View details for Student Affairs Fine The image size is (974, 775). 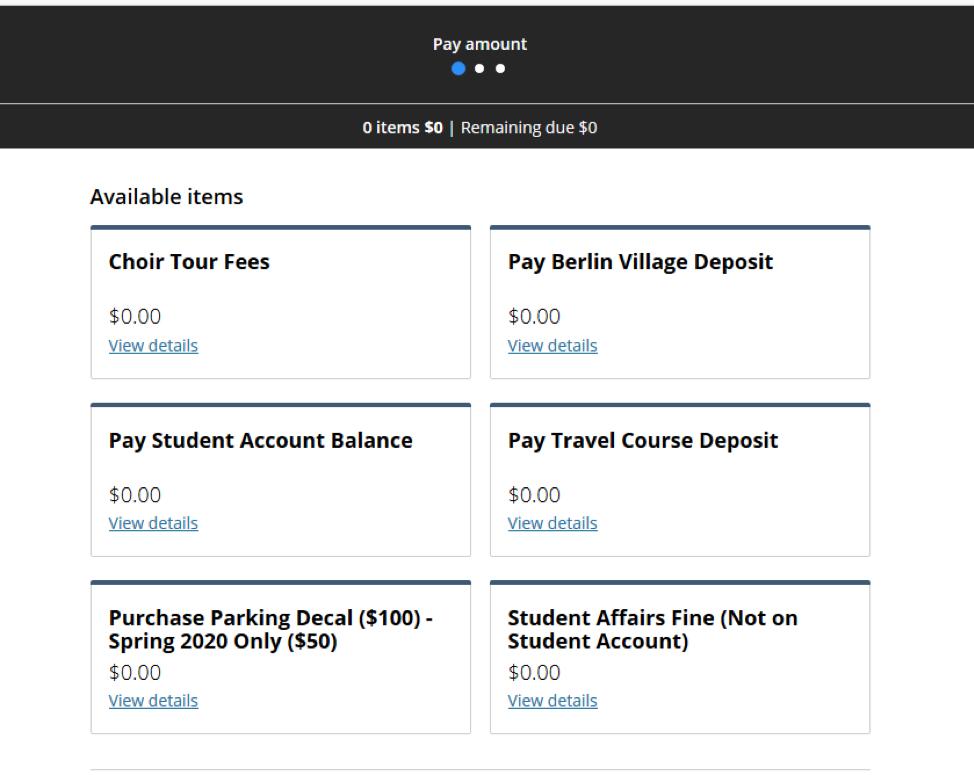point(552,701)
